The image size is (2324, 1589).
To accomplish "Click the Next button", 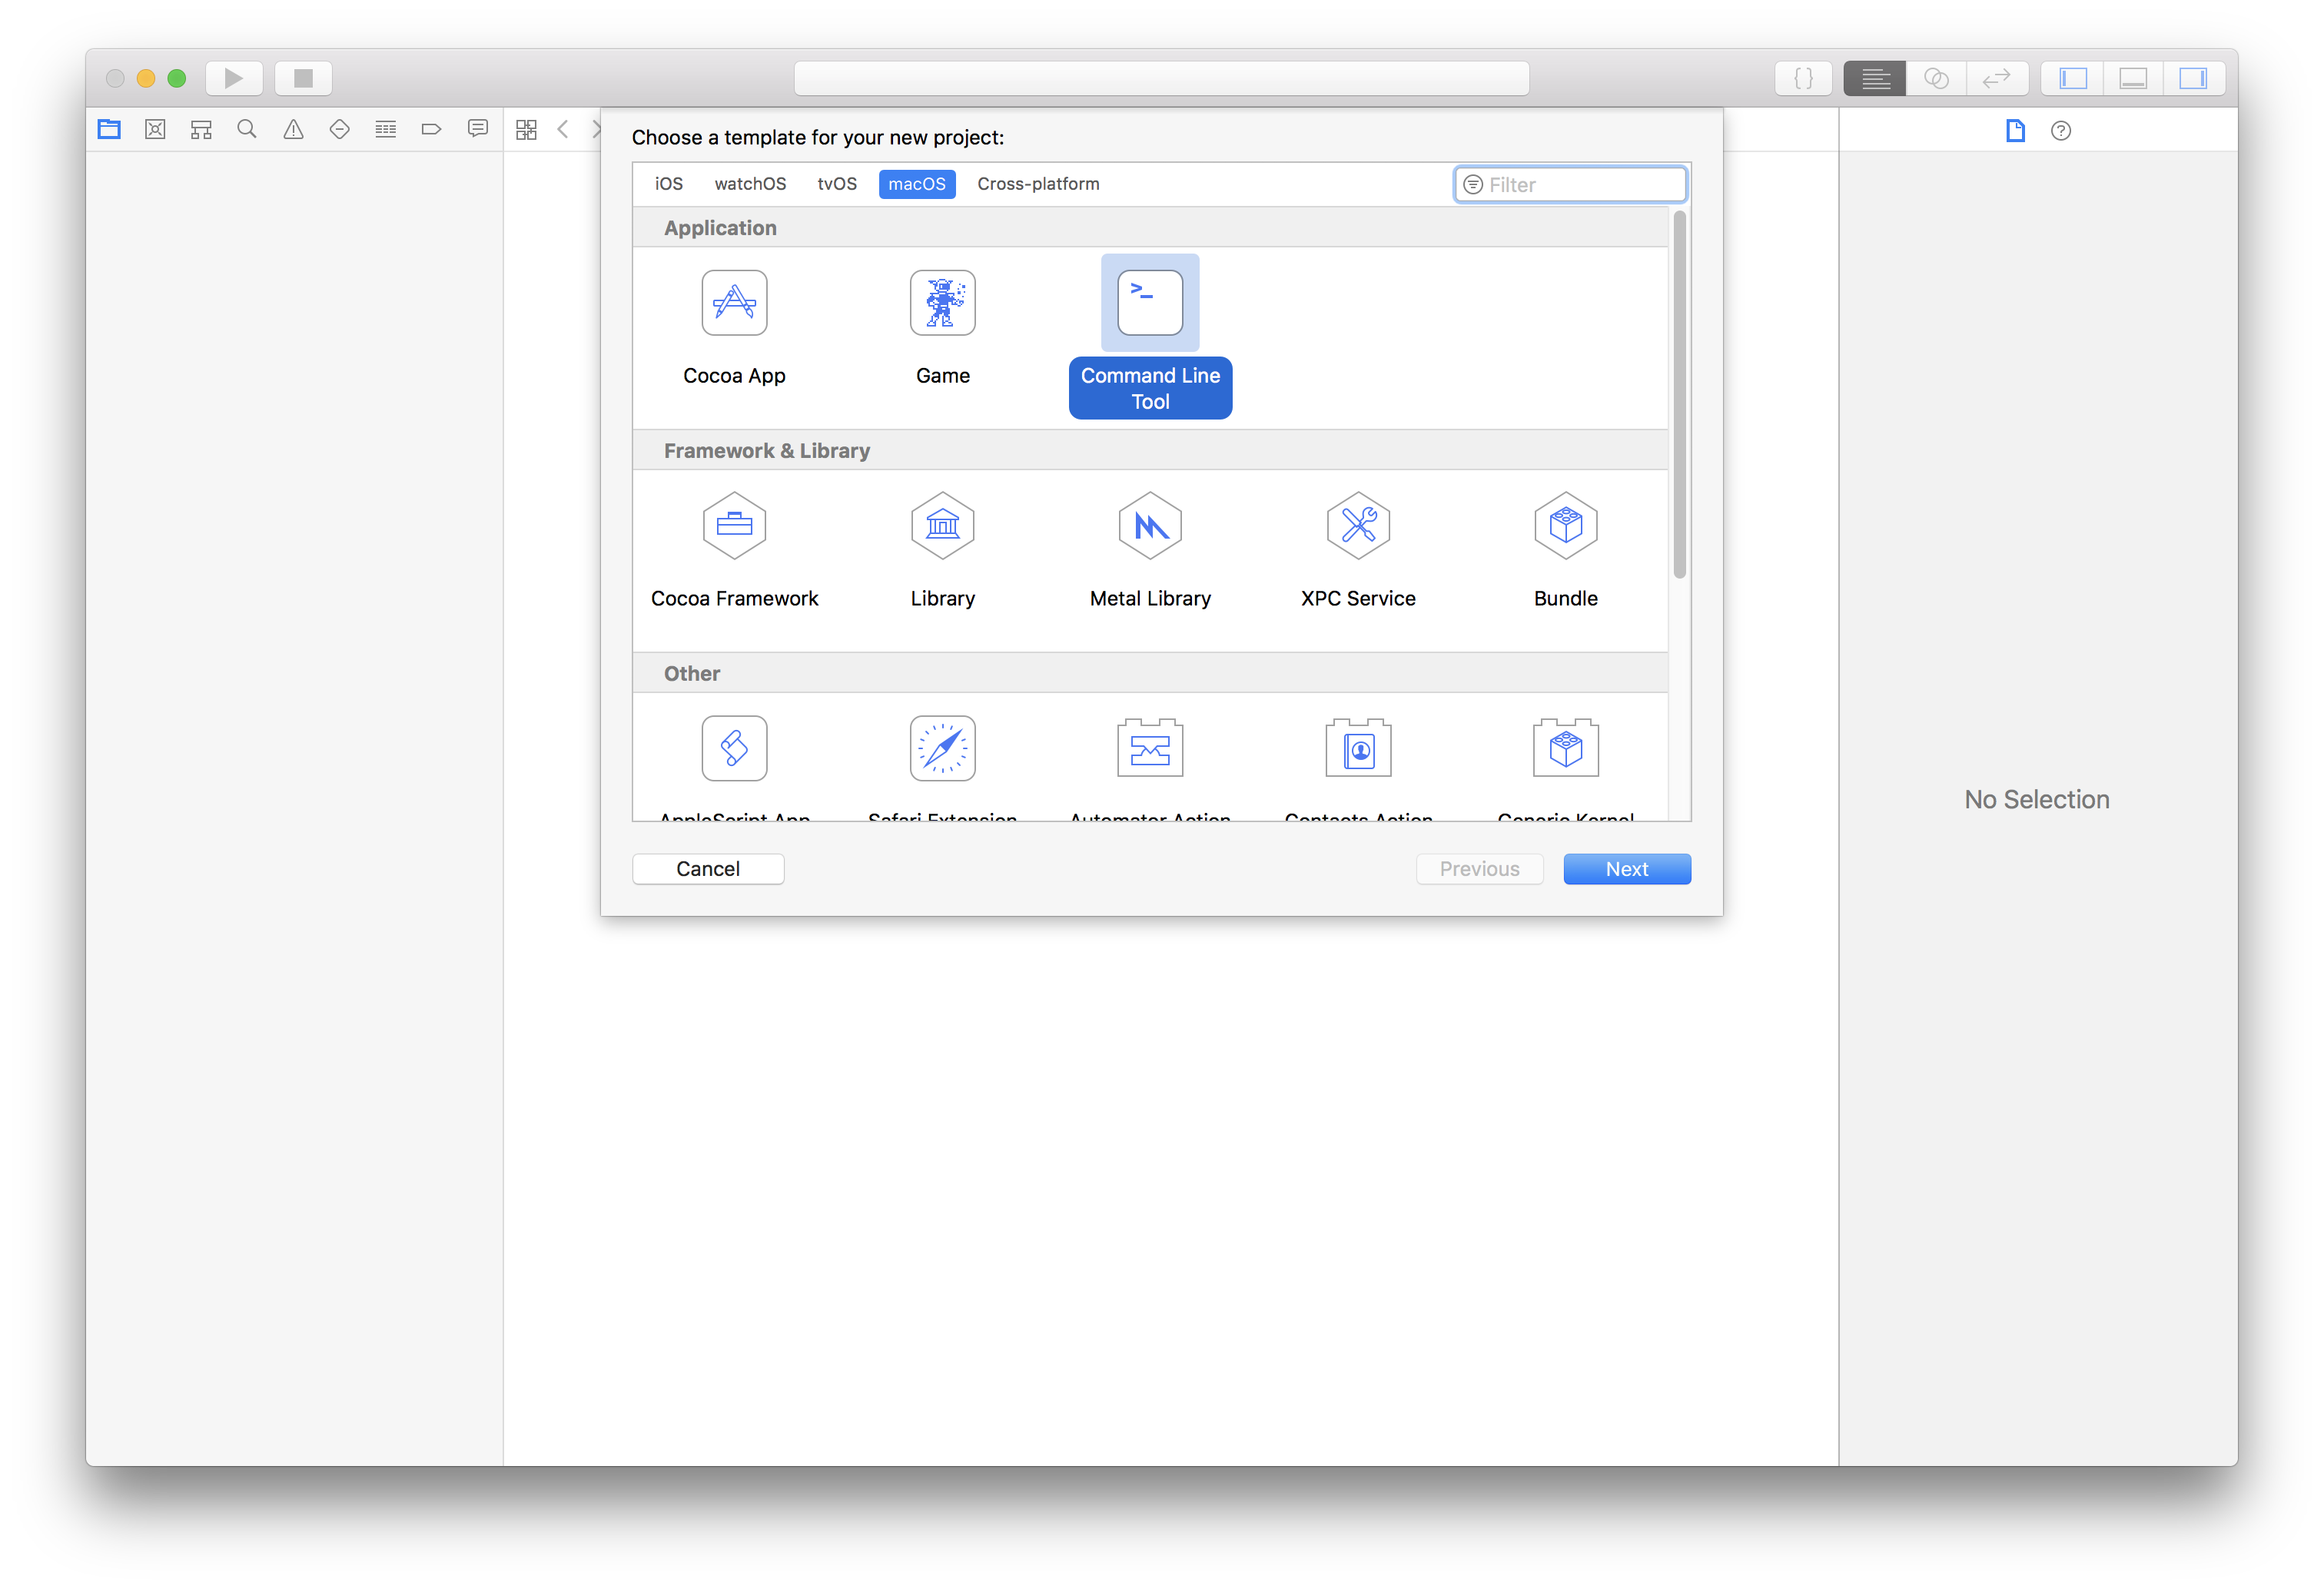I will pos(1626,869).
